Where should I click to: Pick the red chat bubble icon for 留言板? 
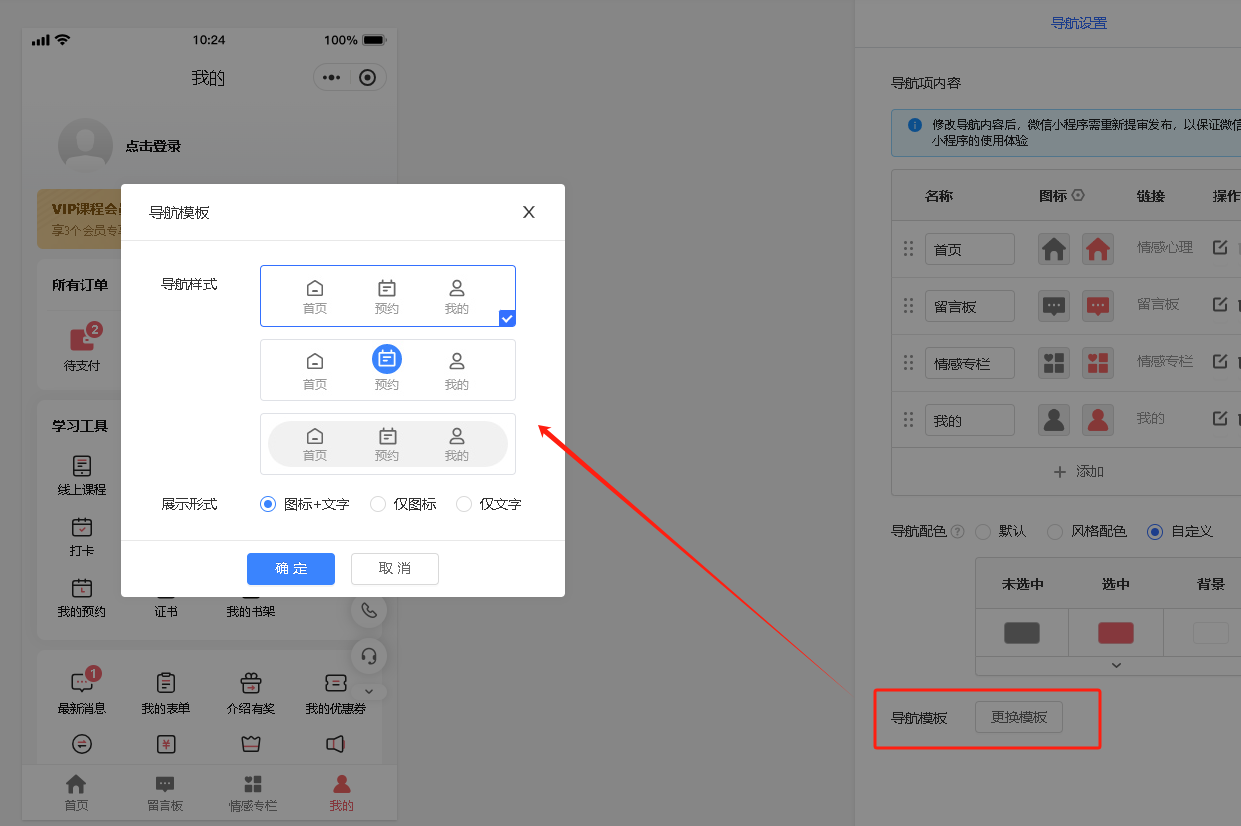click(x=1098, y=306)
